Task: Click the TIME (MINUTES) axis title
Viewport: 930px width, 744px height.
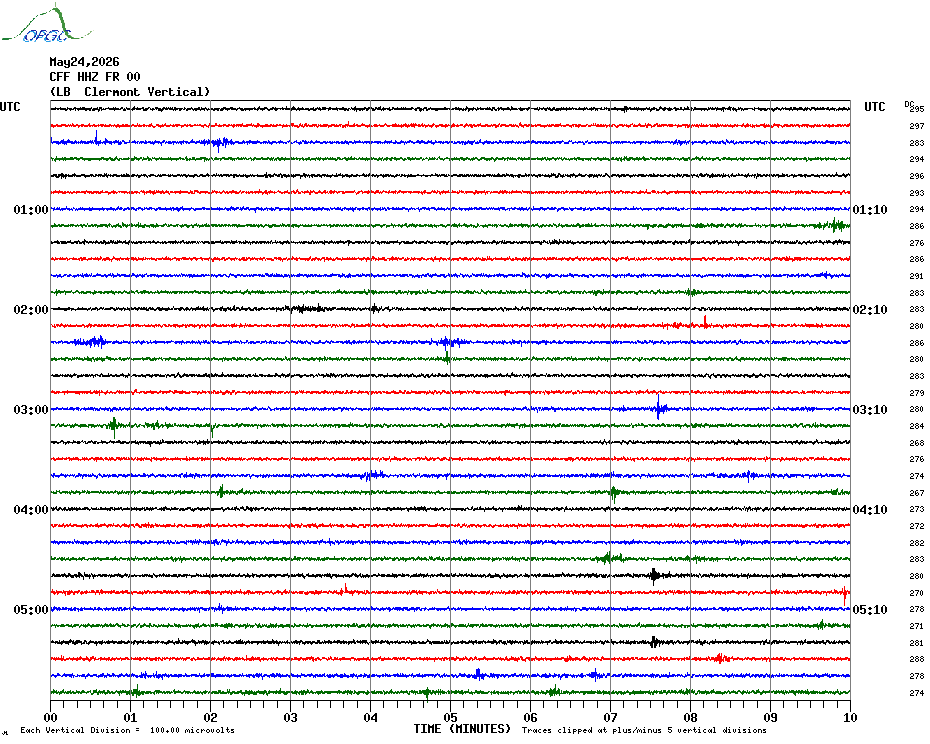Action: coord(462,729)
